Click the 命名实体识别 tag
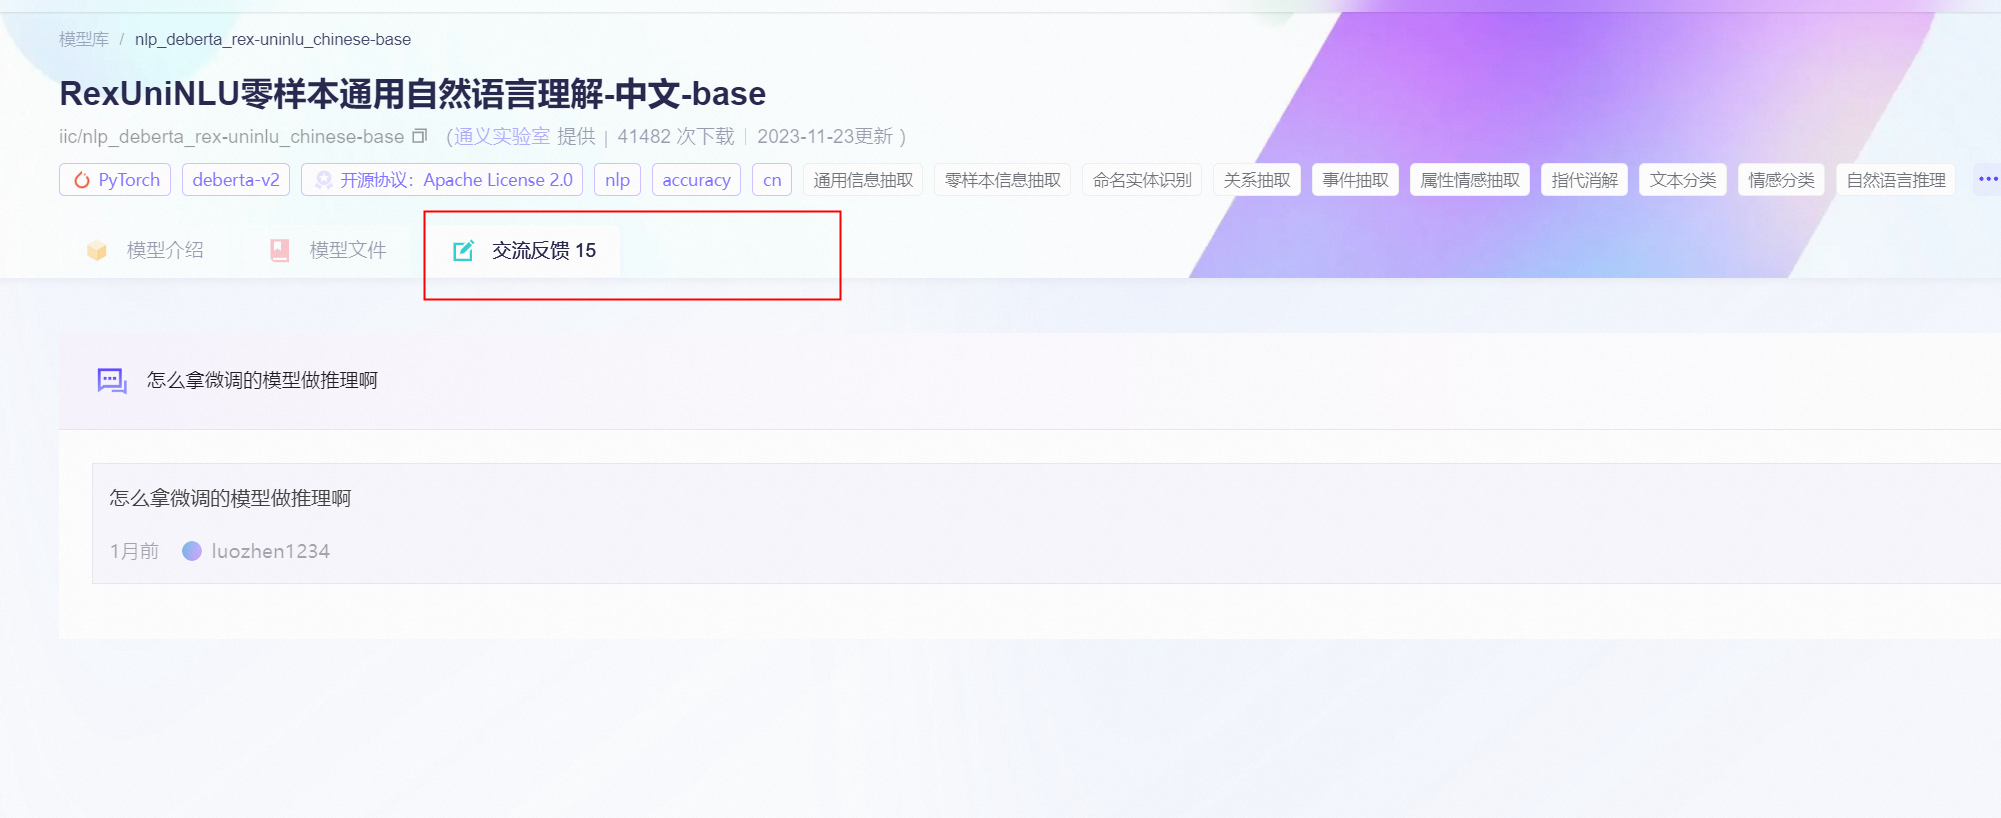The width and height of the screenshot is (2001, 818). pos(1142,180)
